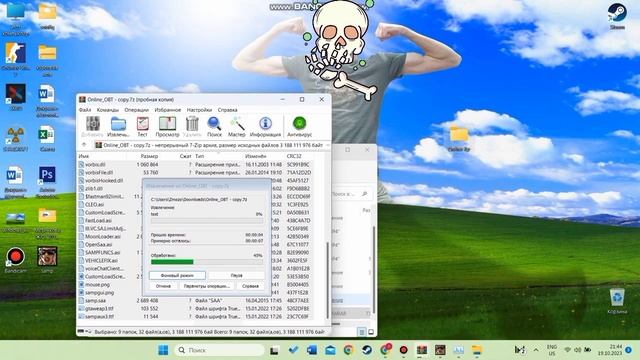Select the zlib1.dll file
Screen dimensions: 640x360
pyautogui.click(x=91, y=188)
